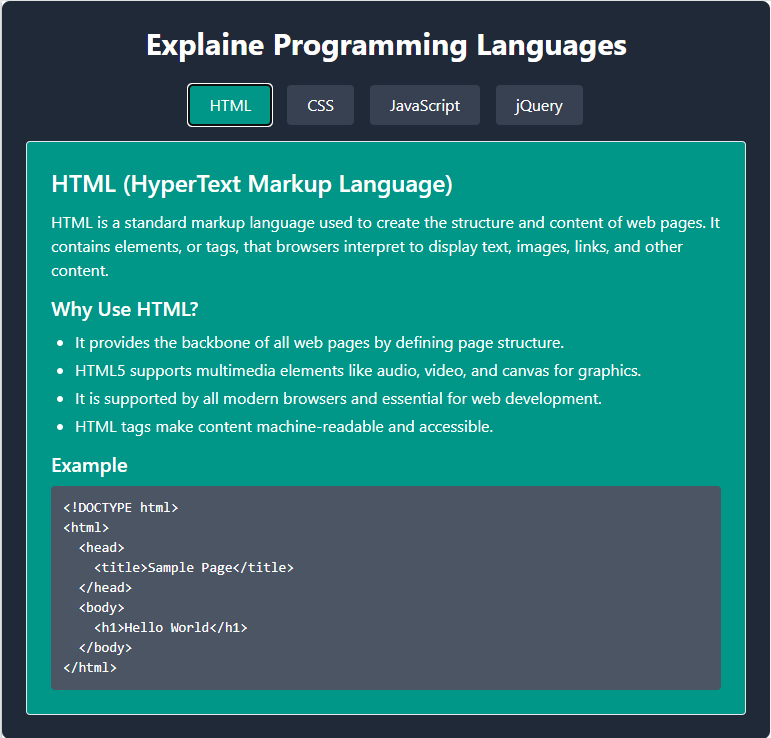This screenshot has width=771, height=738.
Task: Click the HTML (HyperText Markup Language) heading
Action: [x=252, y=184]
